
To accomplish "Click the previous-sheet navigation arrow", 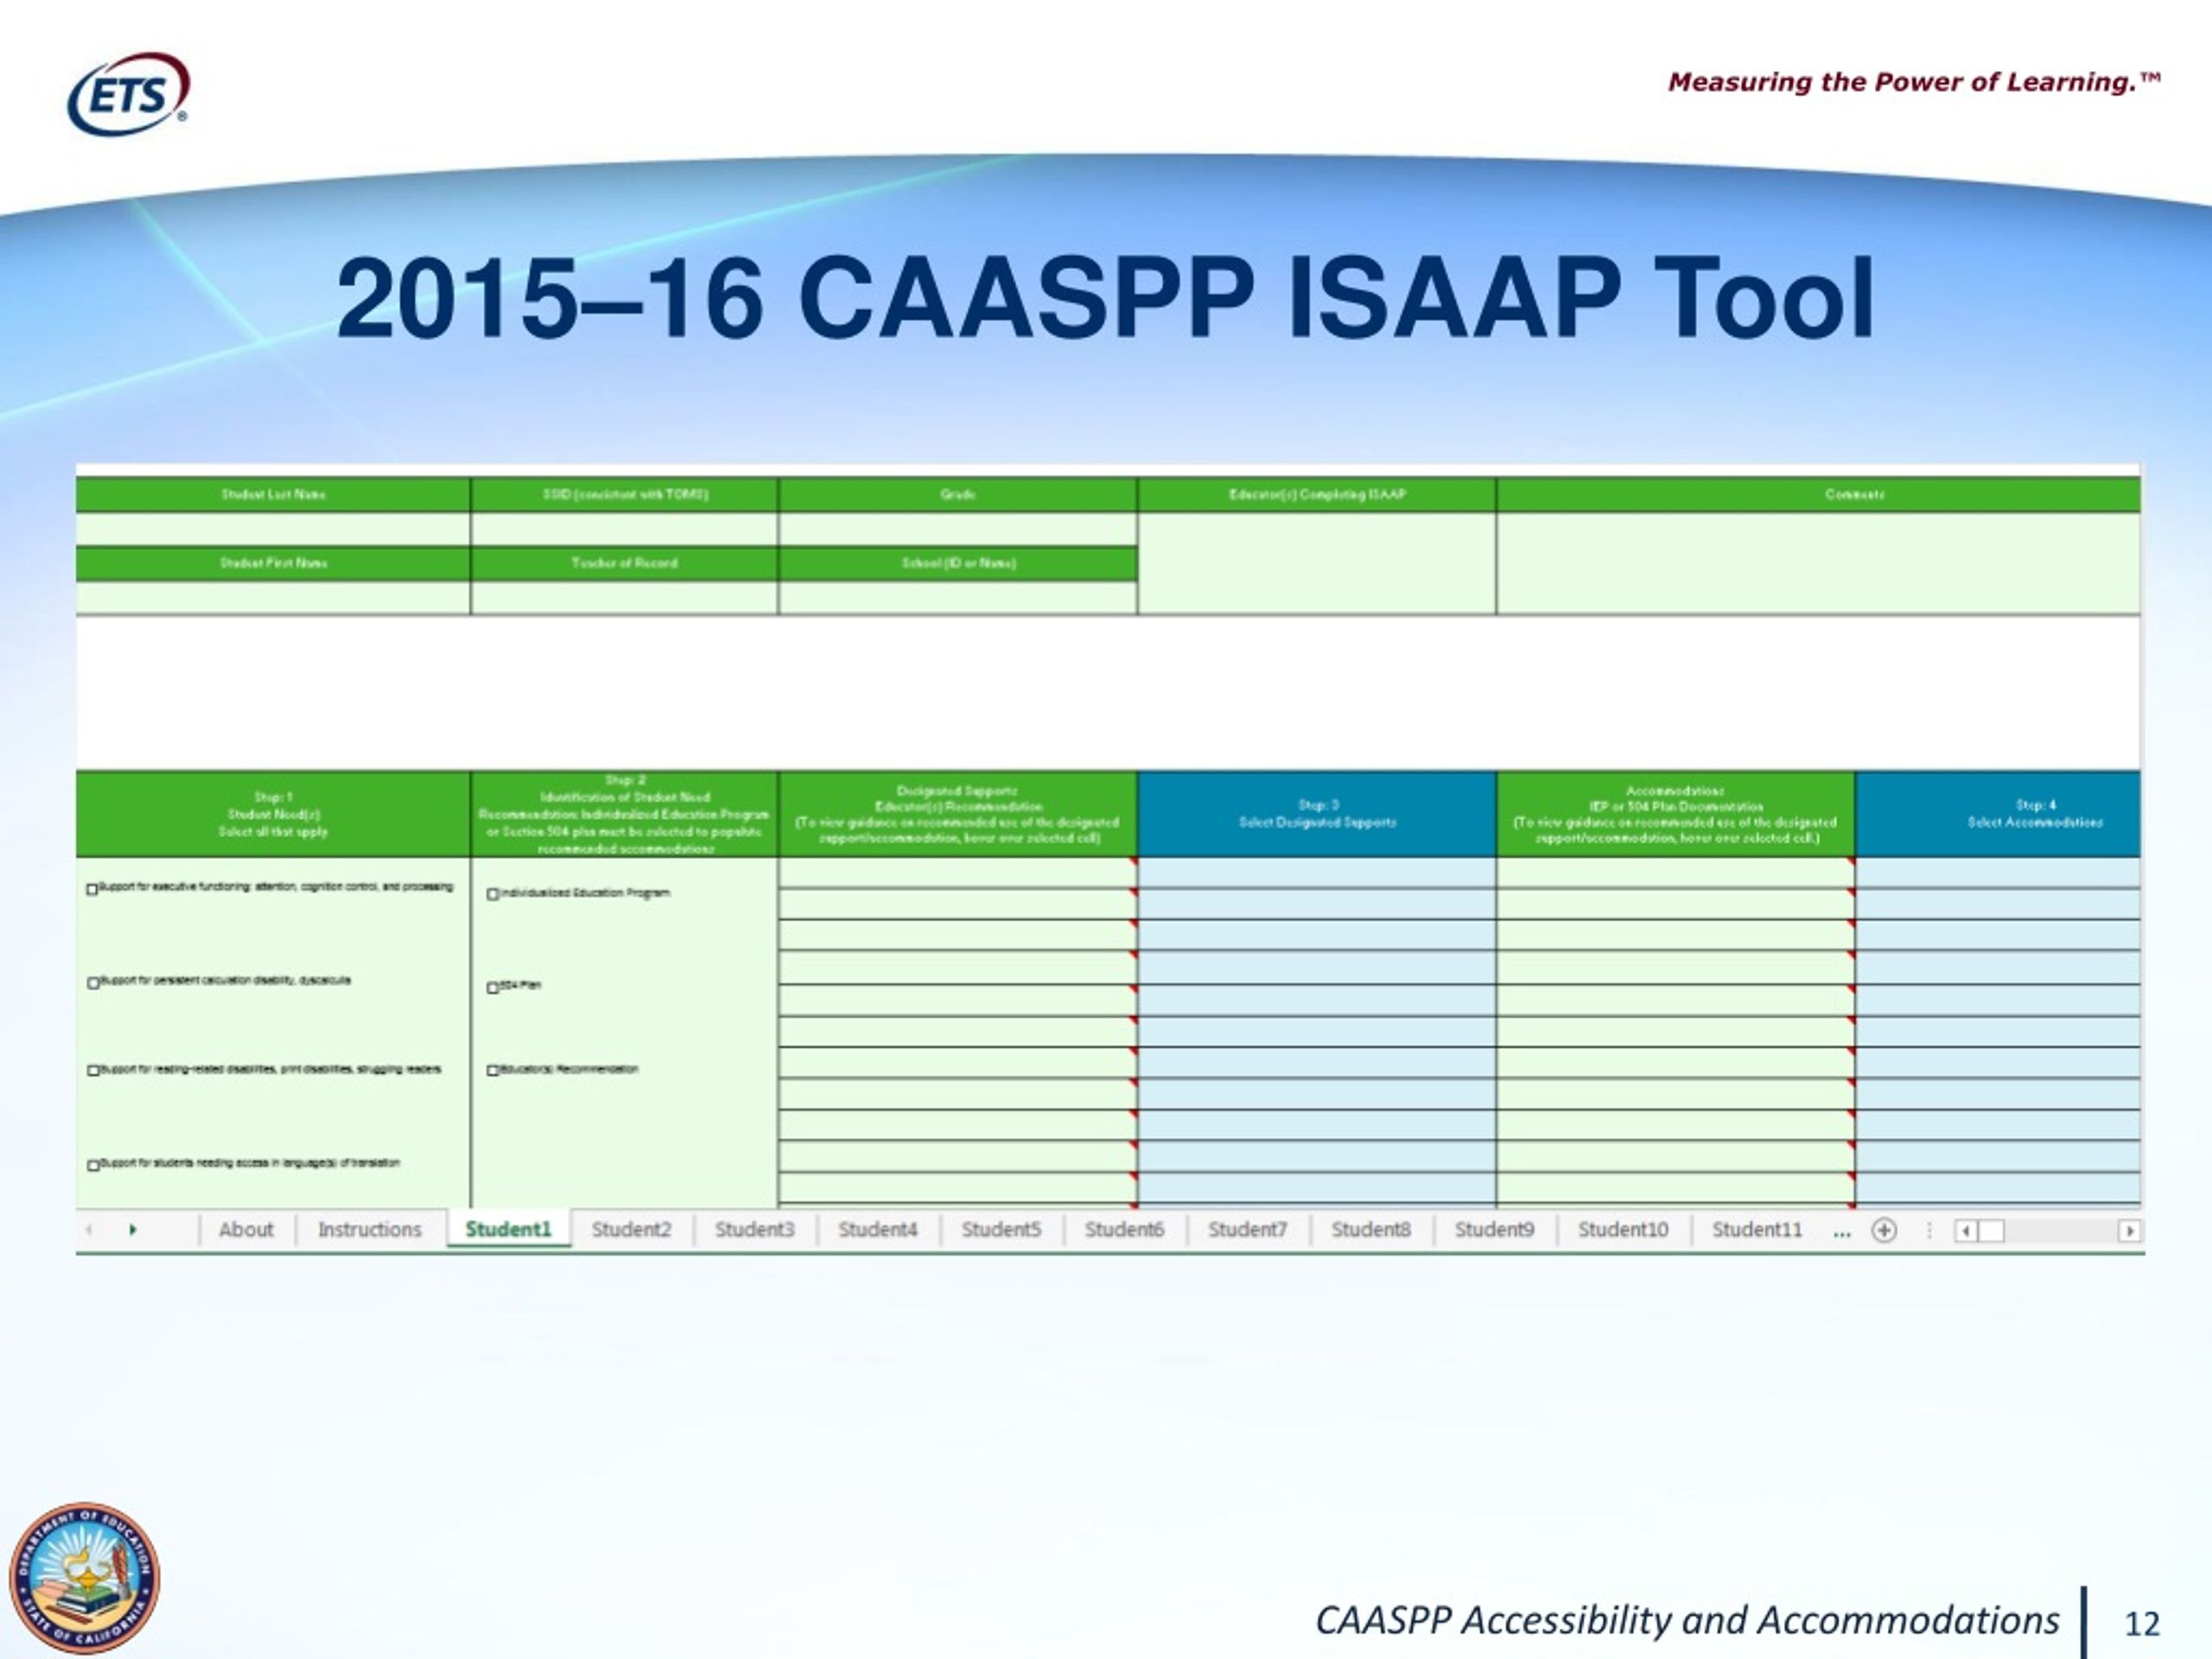I will (x=89, y=1229).
